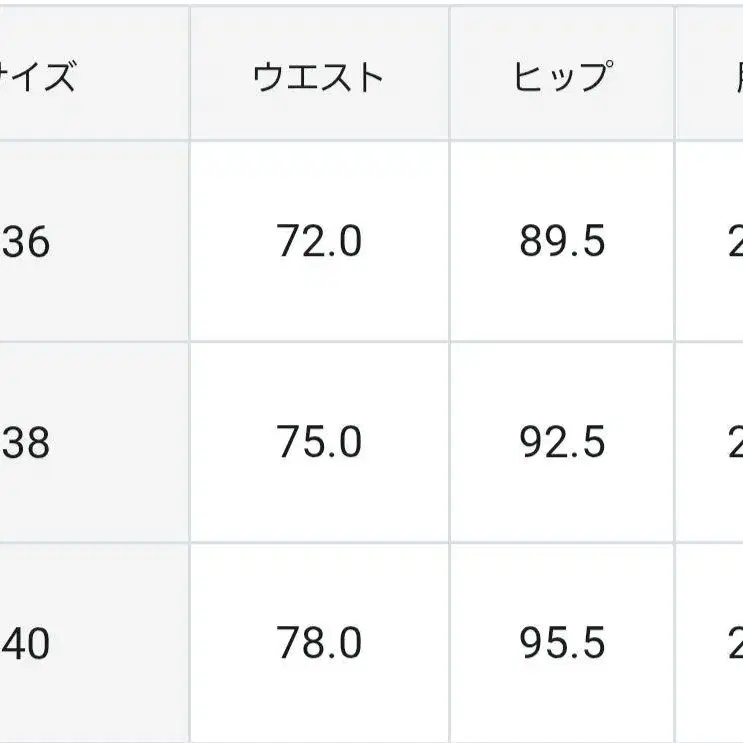
Task: Click the cut-off cell right of 89.5
Action: (712, 242)
